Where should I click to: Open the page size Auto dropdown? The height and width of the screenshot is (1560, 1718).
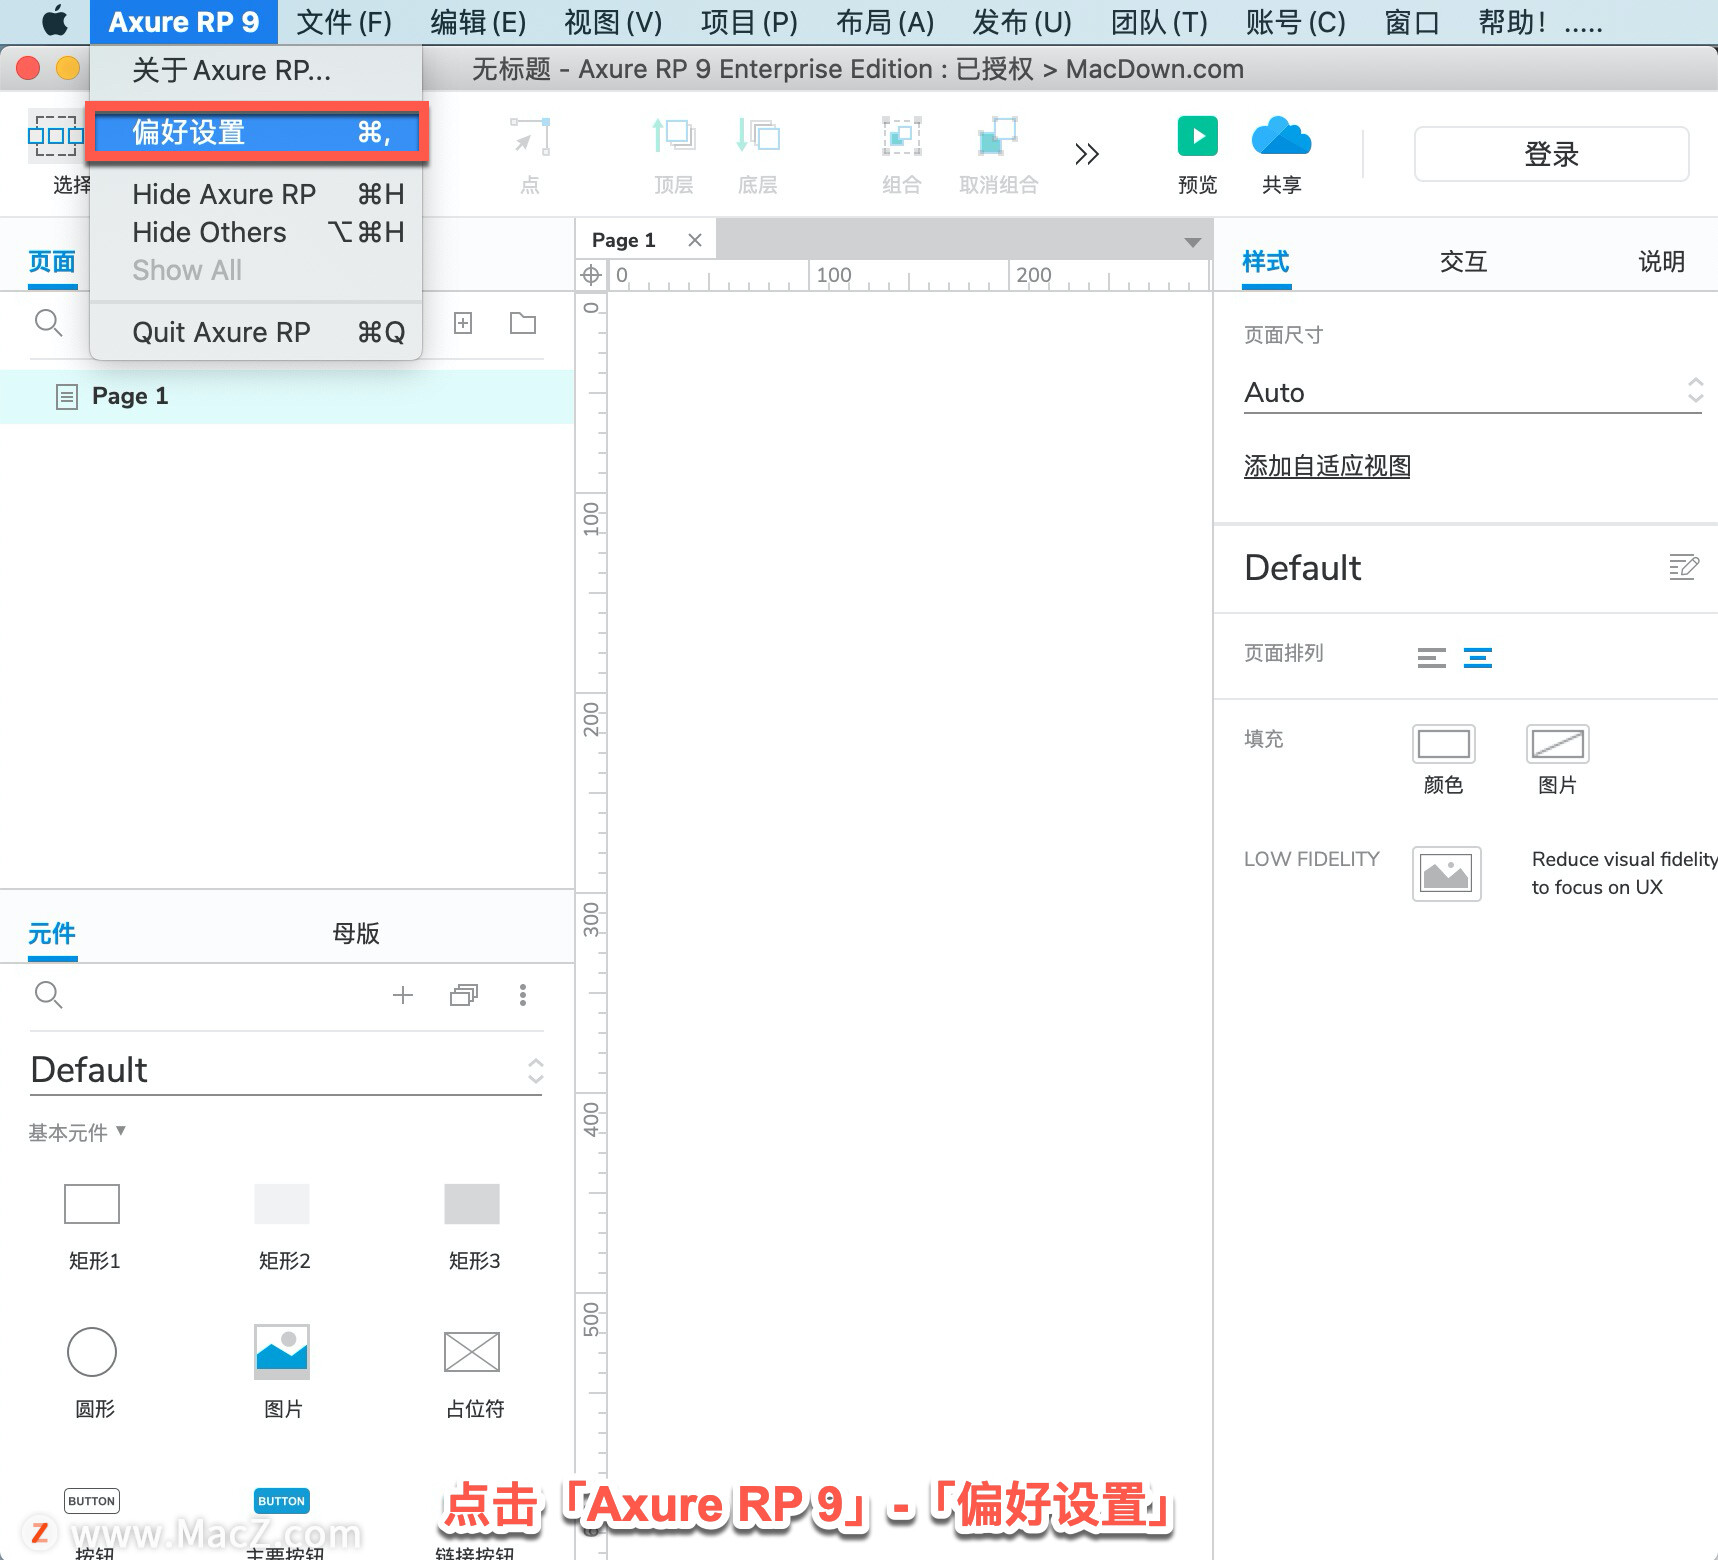(1472, 392)
